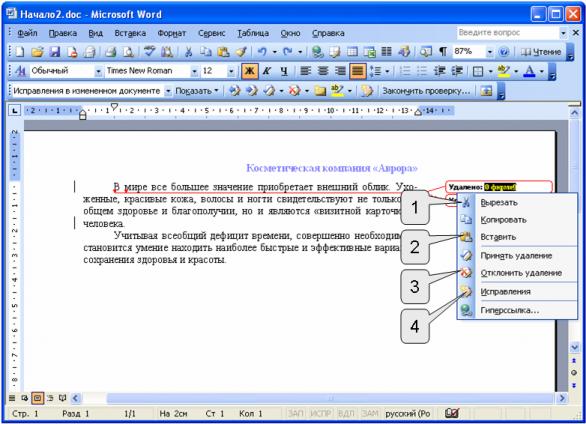The height and width of the screenshot is (424, 586).
Task: Open the 87% zoom dropdown
Action: (x=490, y=52)
